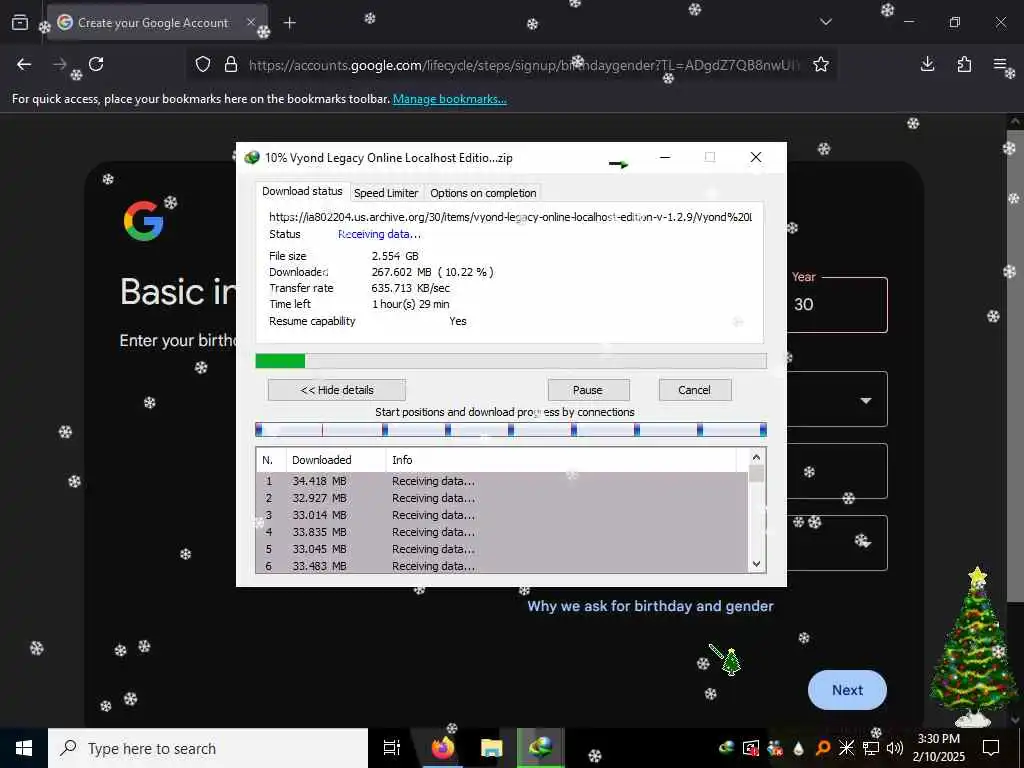Click the Info column header
The image size is (1024, 768).
(562, 460)
